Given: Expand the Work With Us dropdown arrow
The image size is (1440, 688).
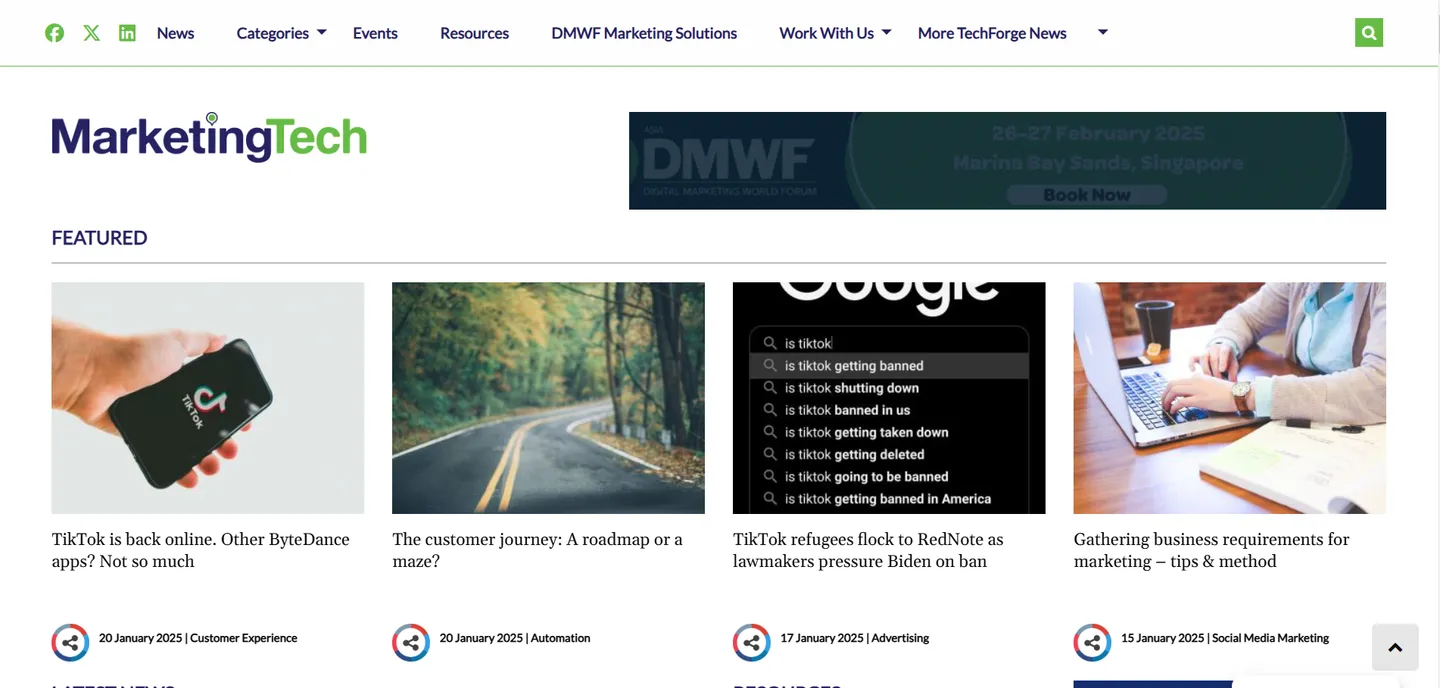Looking at the screenshot, I should pos(886,33).
